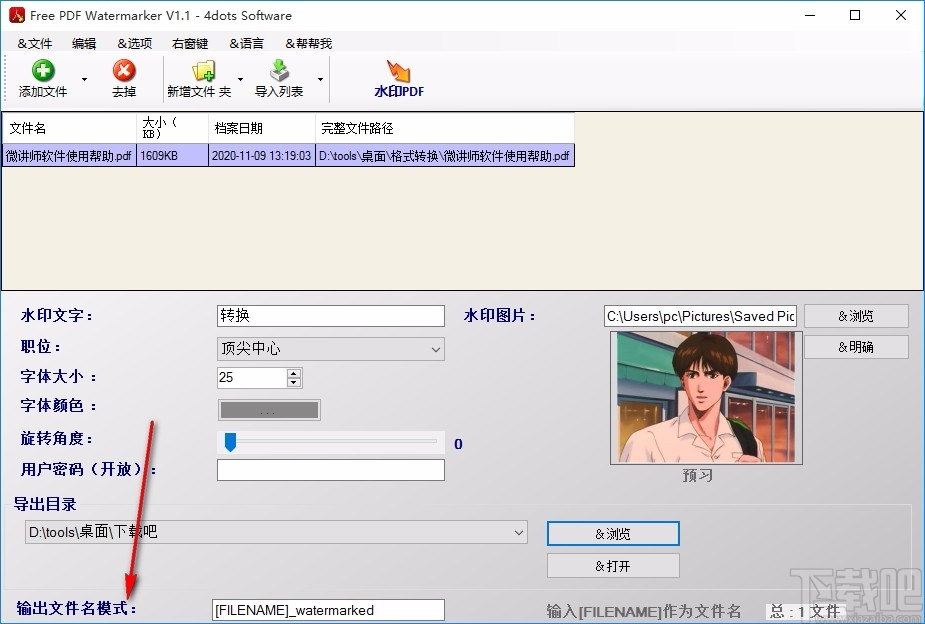Click the output filename pattern field
The width and height of the screenshot is (925, 624).
coord(328,610)
